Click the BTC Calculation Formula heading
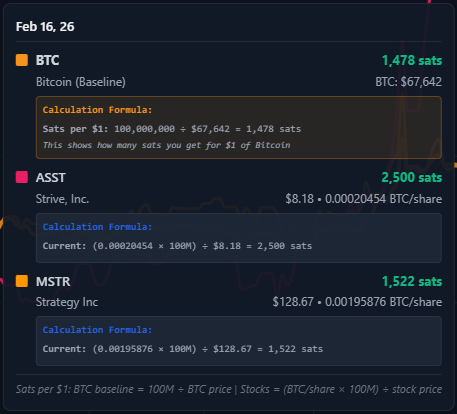This screenshot has height=414, width=457. click(97, 110)
